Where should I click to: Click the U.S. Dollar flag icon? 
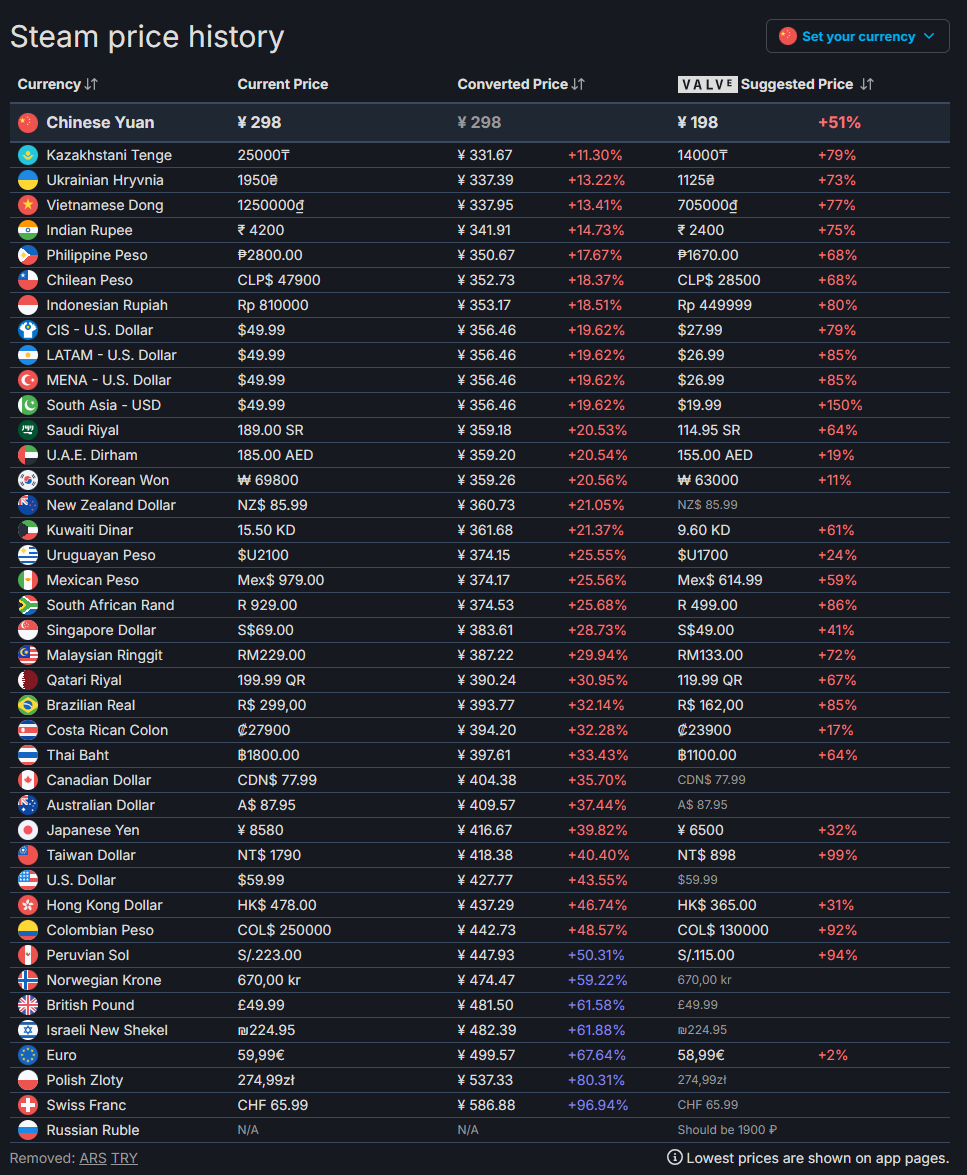(28, 880)
